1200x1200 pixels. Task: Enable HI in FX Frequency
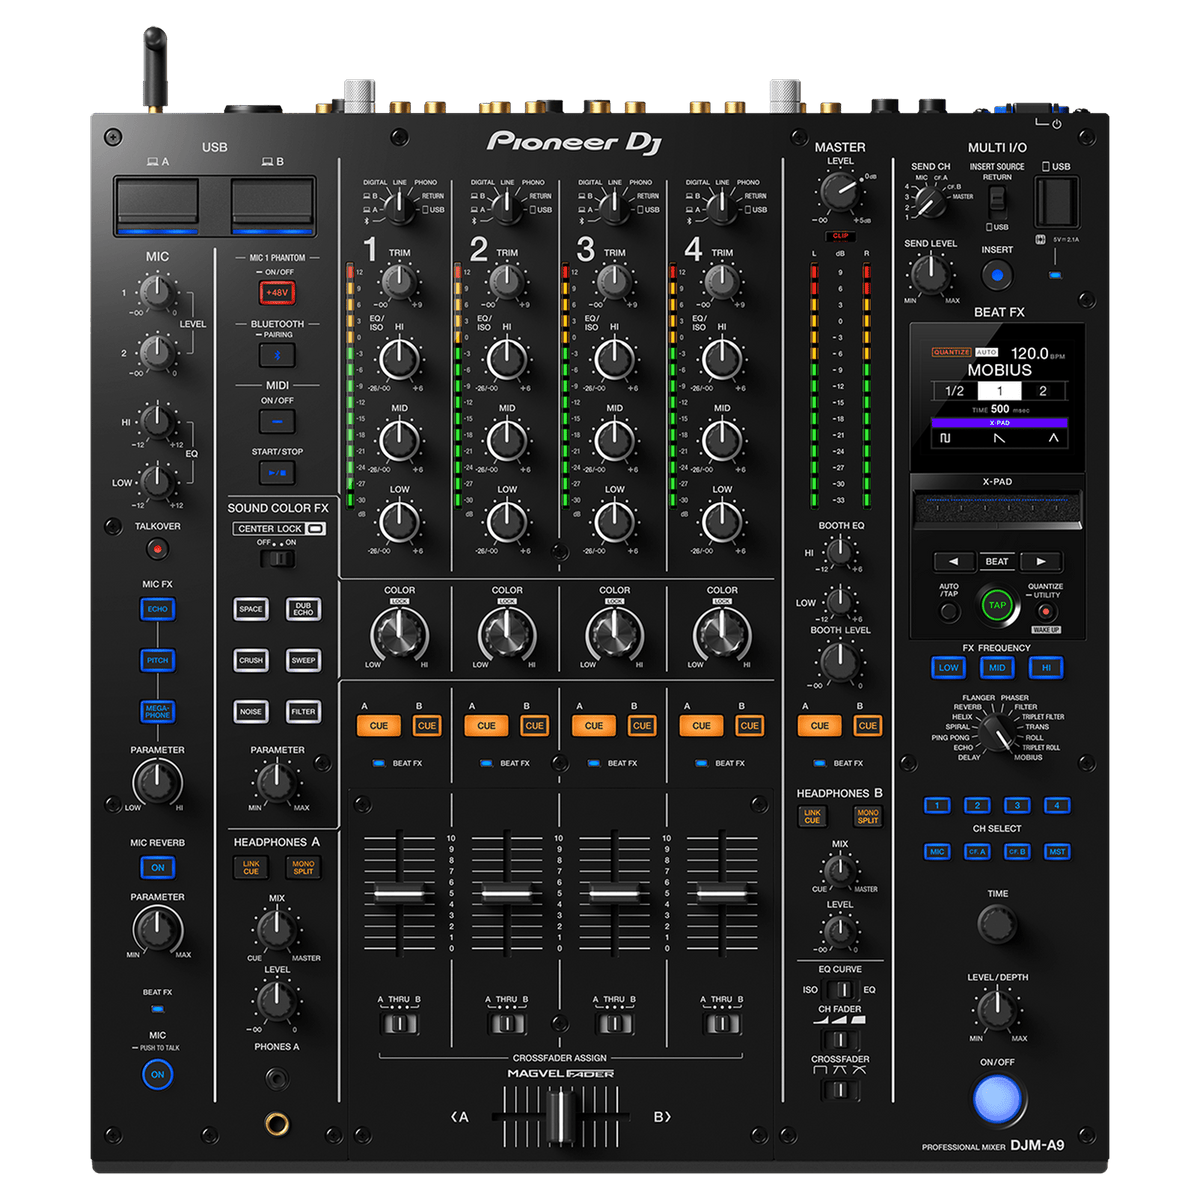pos(1046,668)
